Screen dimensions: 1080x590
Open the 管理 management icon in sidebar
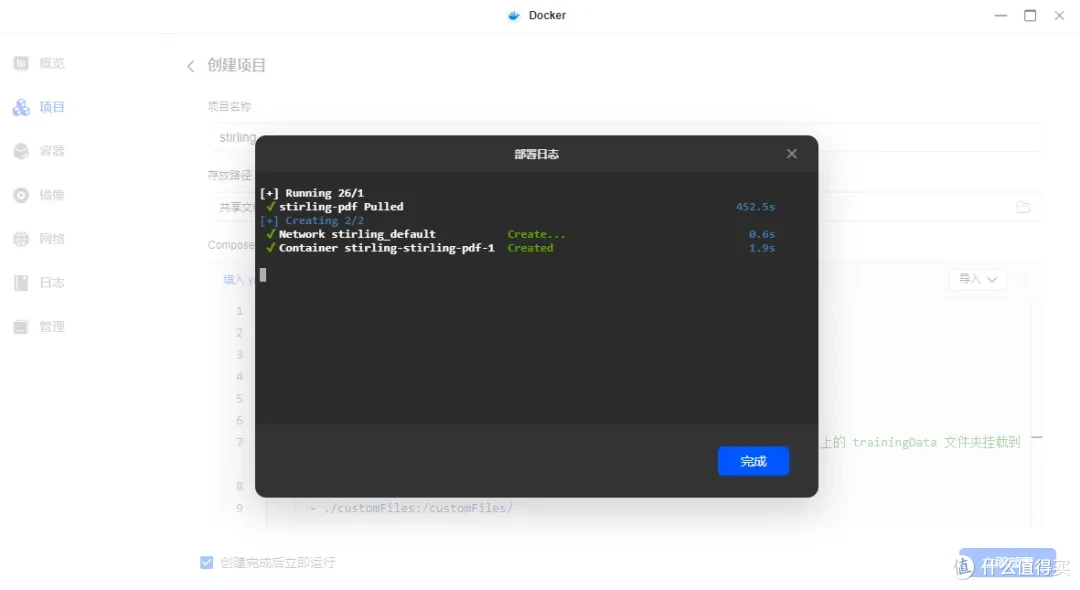pos(21,327)
